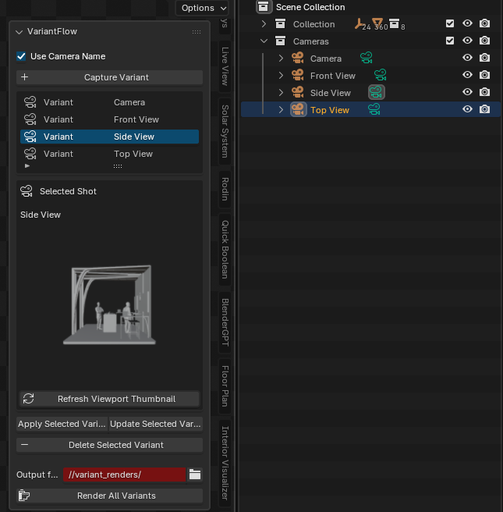This screenshot has height=512, width=503.
Task: Click the Cameras collection archive icon
Action: [280, 41]
